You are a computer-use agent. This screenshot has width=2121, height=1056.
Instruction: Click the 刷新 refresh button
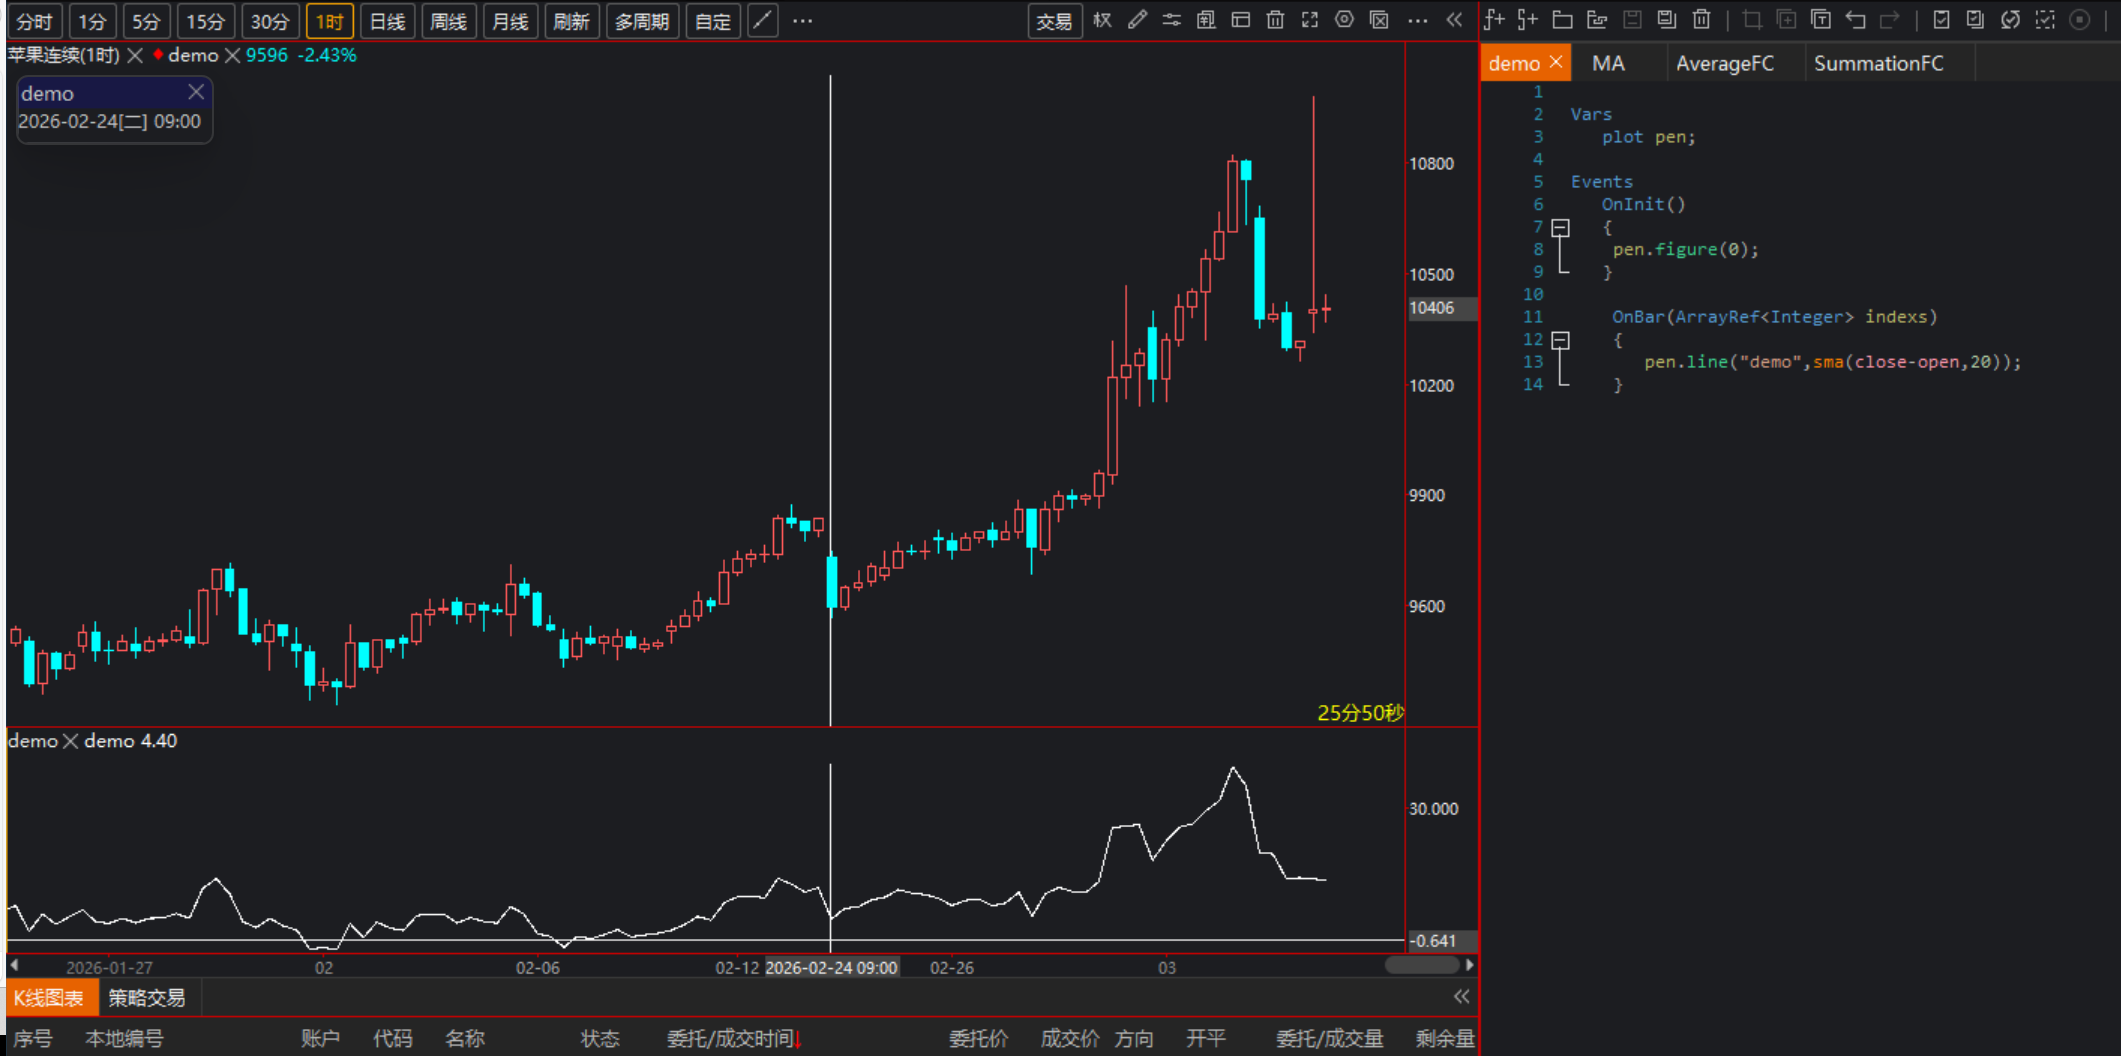click(x=571, y=21)
